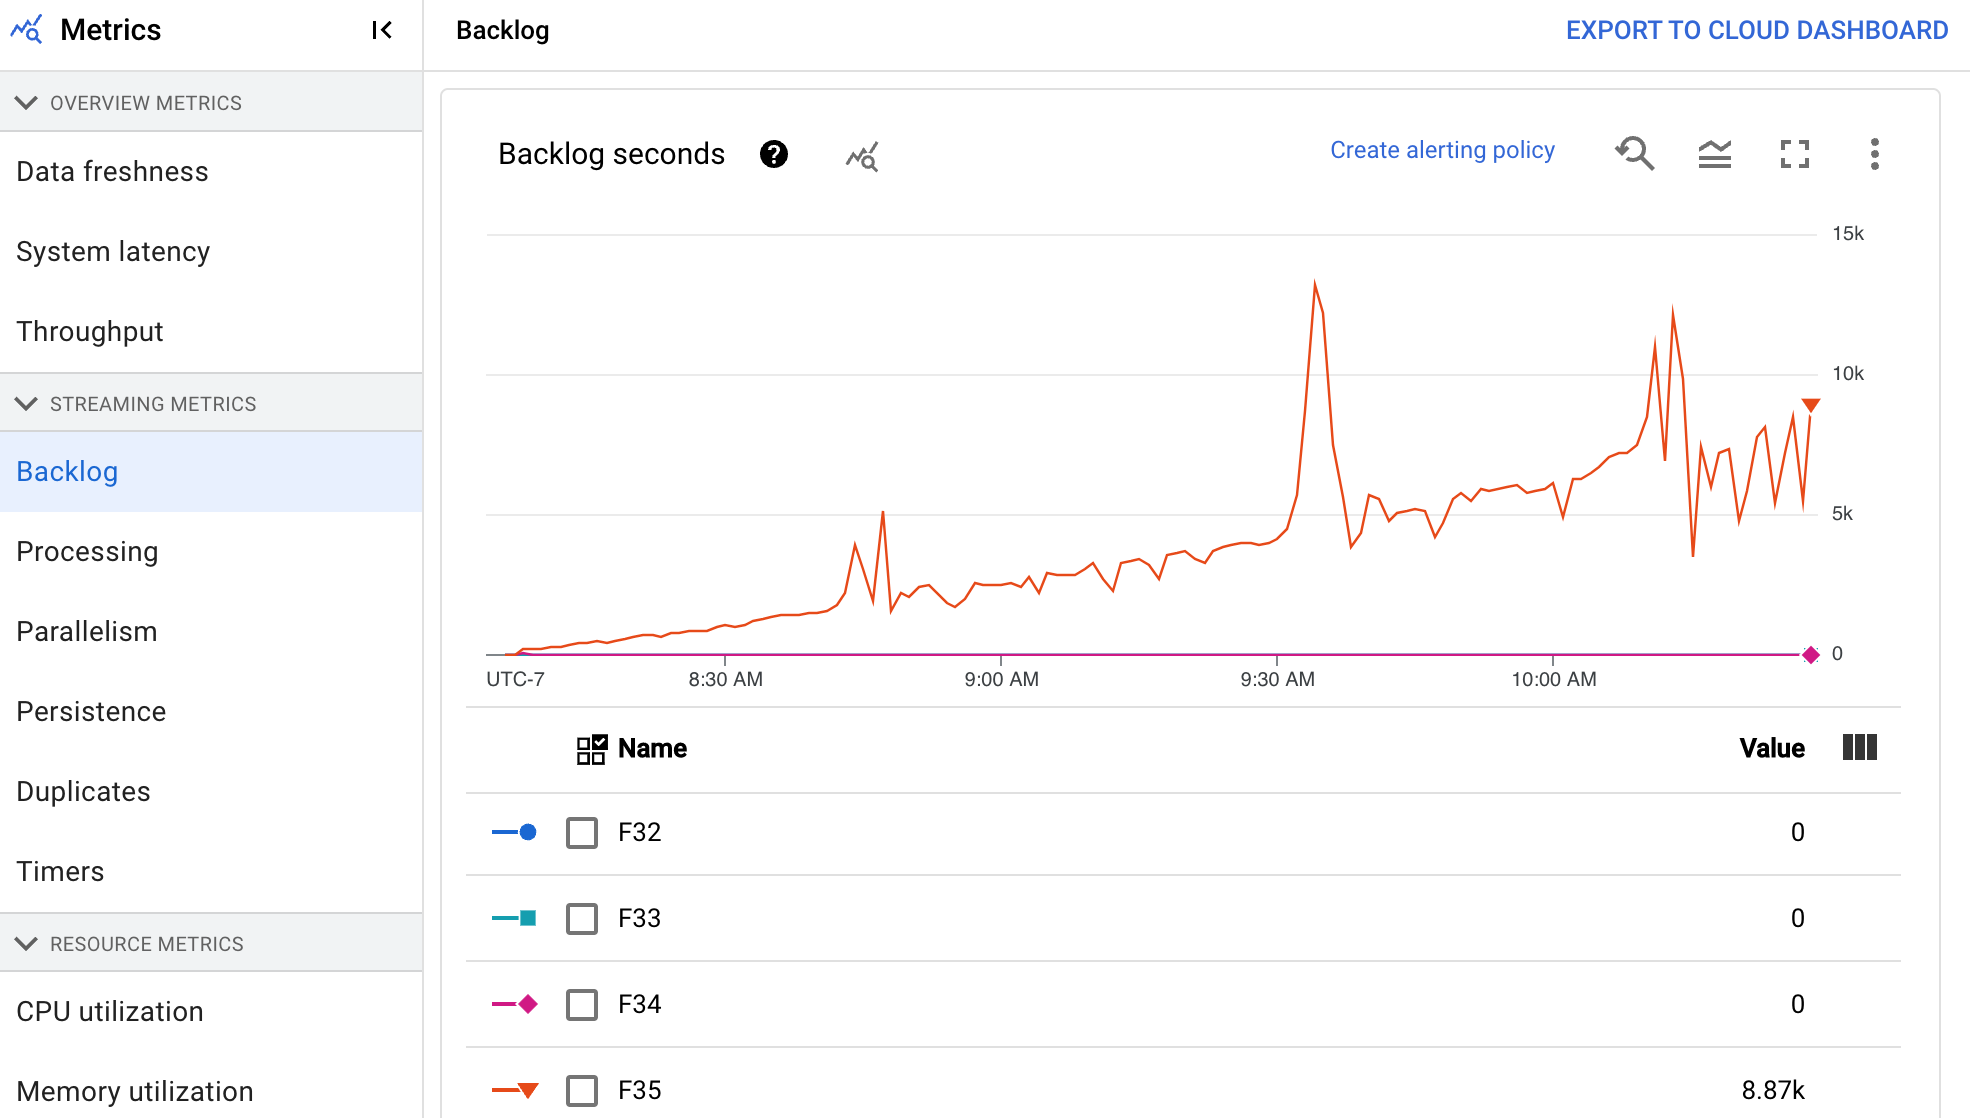Click the filter lines icon on chart
The width and height of the screenshot is (1970, 1118).
[x=1716, y=153]
